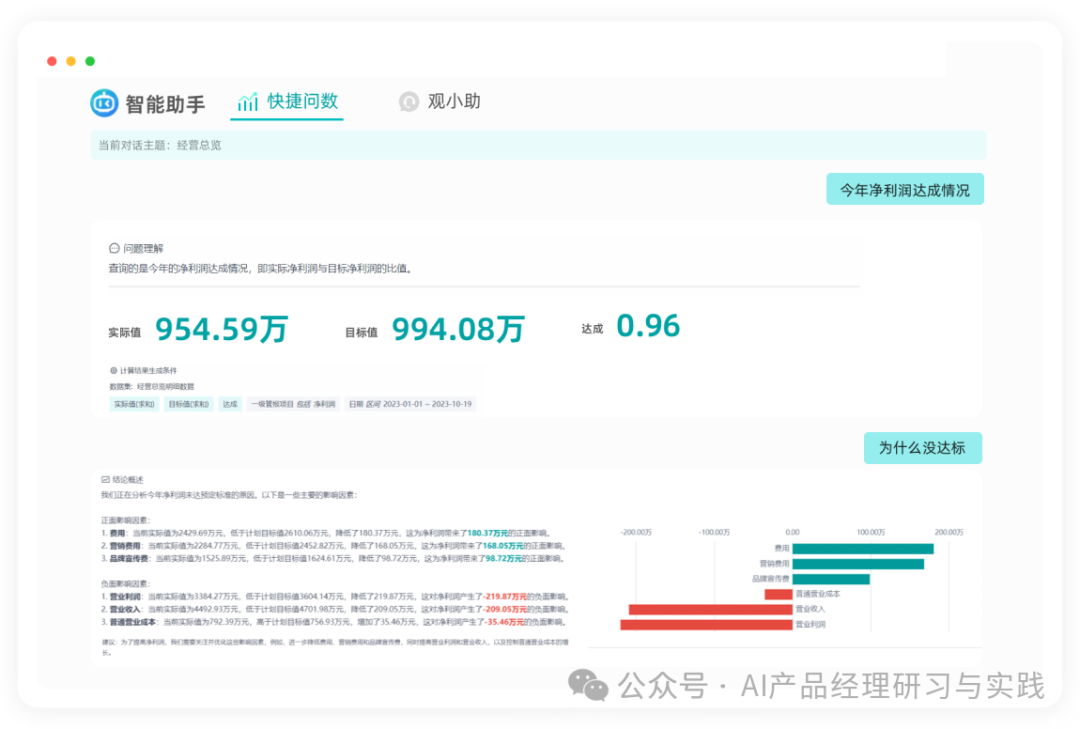Click the 计算结果生成条件 gear icon
Screen dimensions: 1080x729
pos(113,370)
